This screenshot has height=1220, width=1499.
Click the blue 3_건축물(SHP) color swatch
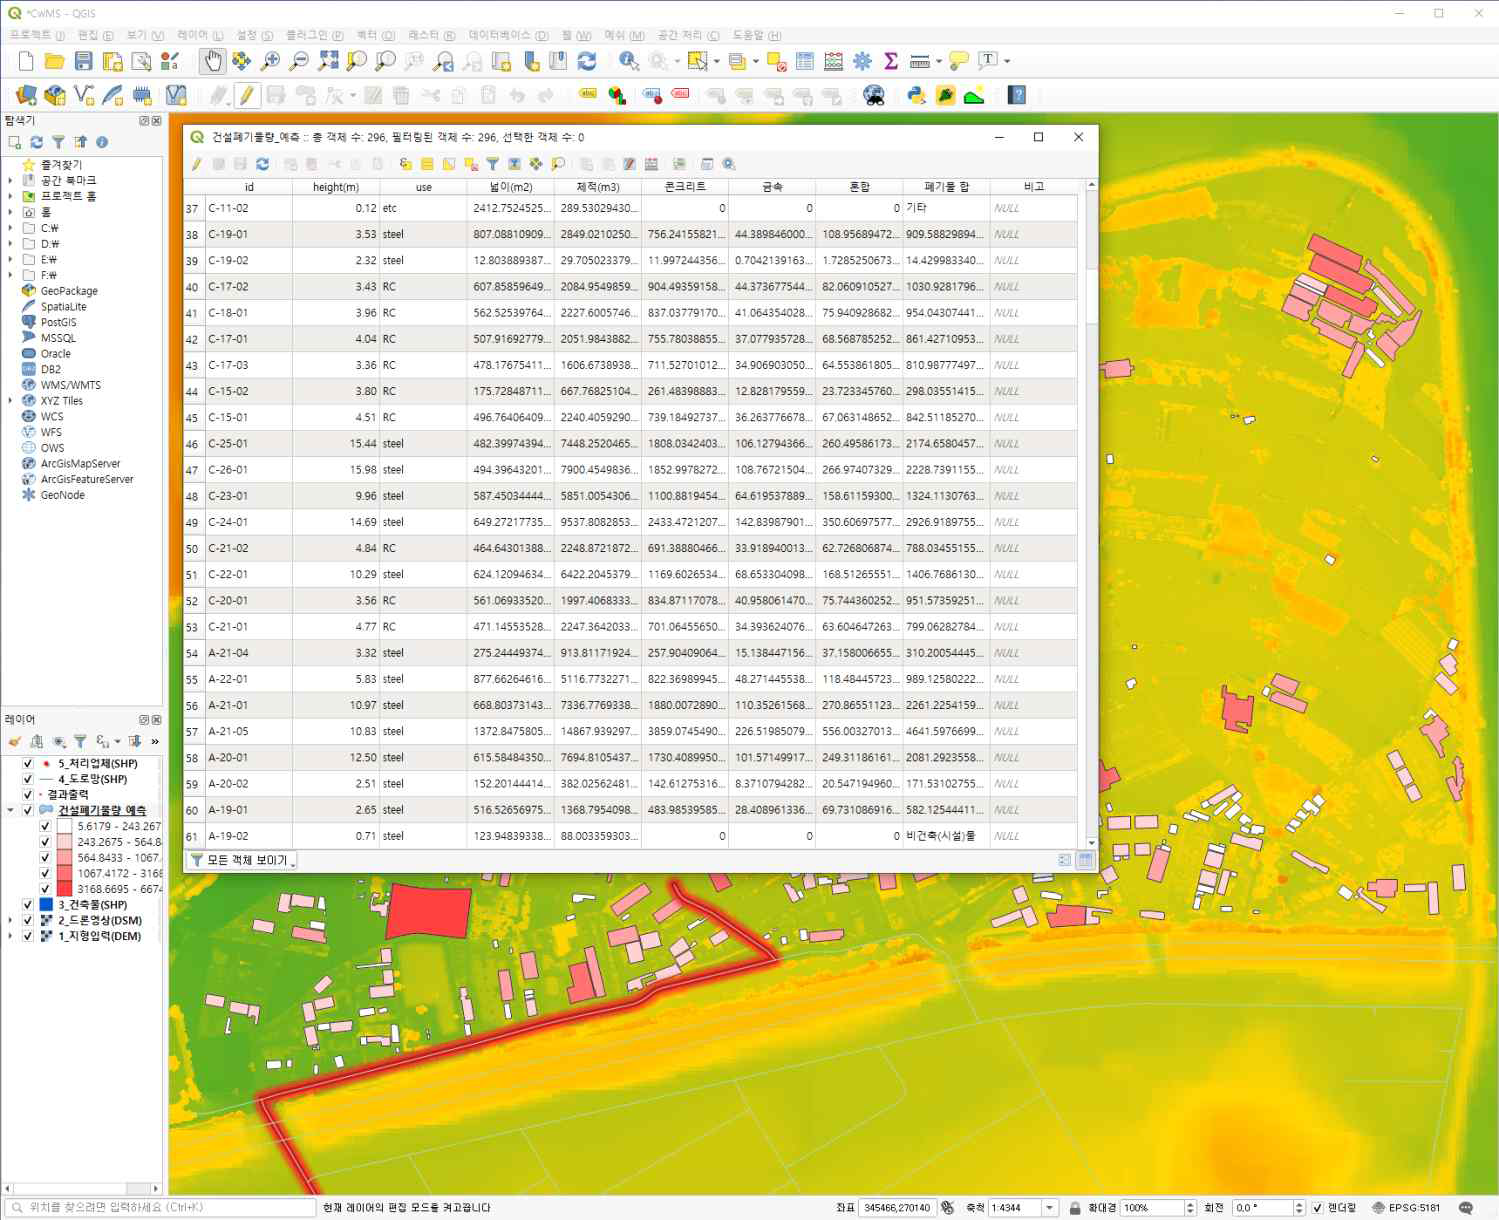point(46,905)
